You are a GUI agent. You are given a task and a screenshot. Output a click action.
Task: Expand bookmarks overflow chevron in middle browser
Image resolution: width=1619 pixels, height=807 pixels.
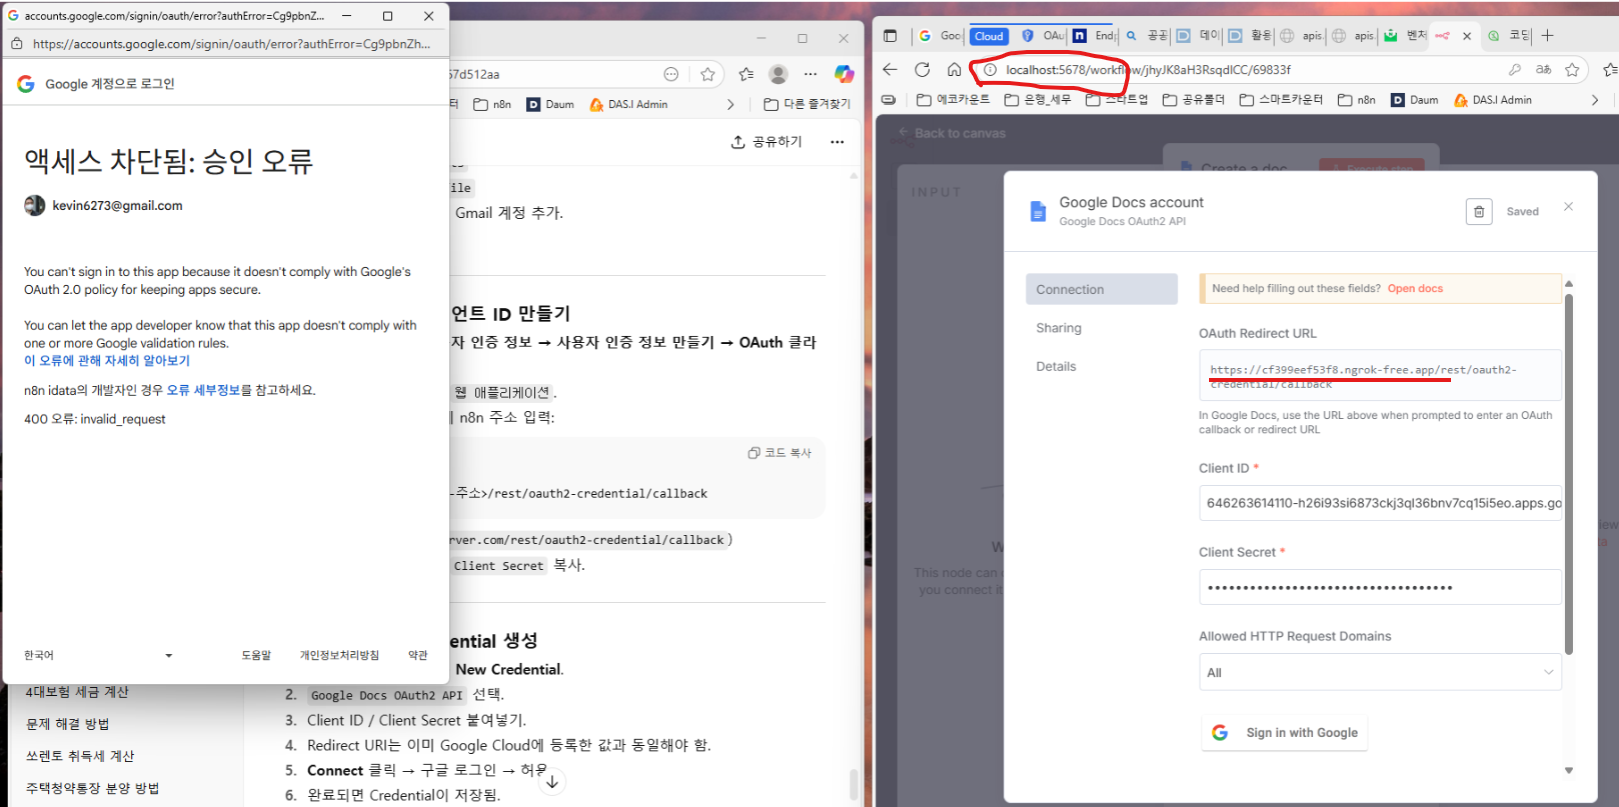(x=731, y=104)
